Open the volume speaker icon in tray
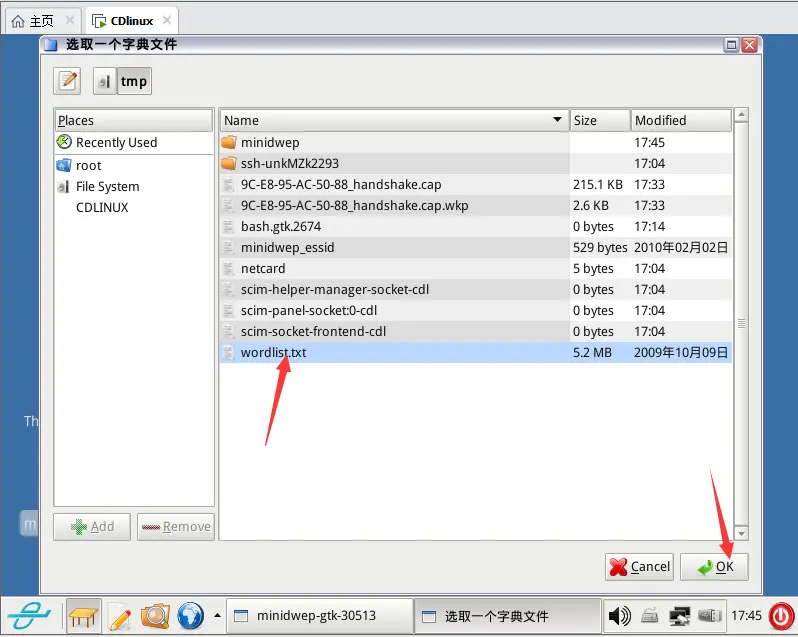 coord(619,616)
